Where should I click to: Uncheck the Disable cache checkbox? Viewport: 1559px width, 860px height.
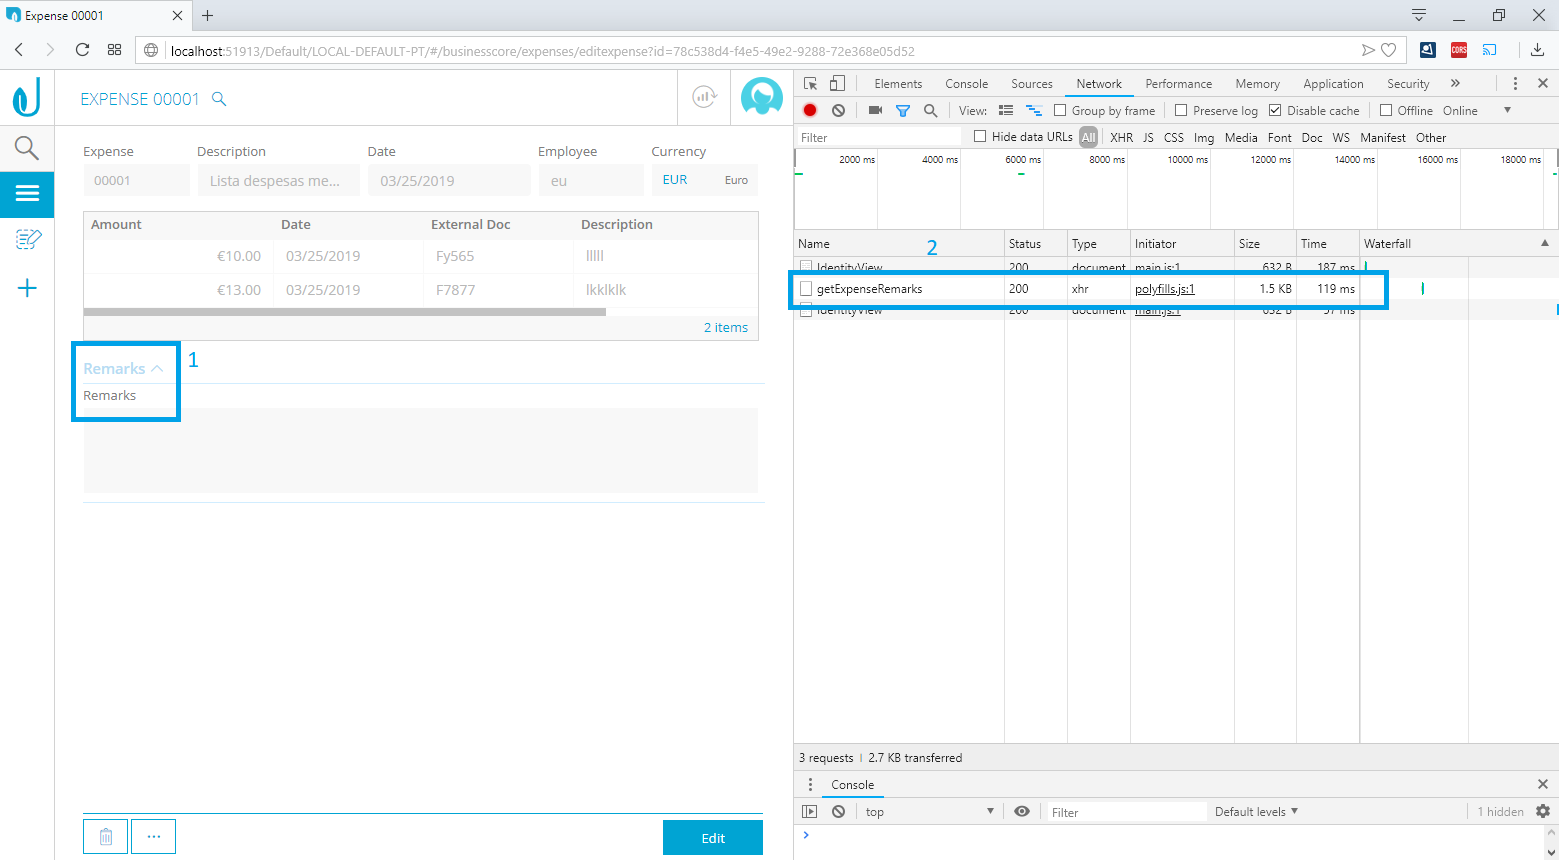[x=1275, y=110]
